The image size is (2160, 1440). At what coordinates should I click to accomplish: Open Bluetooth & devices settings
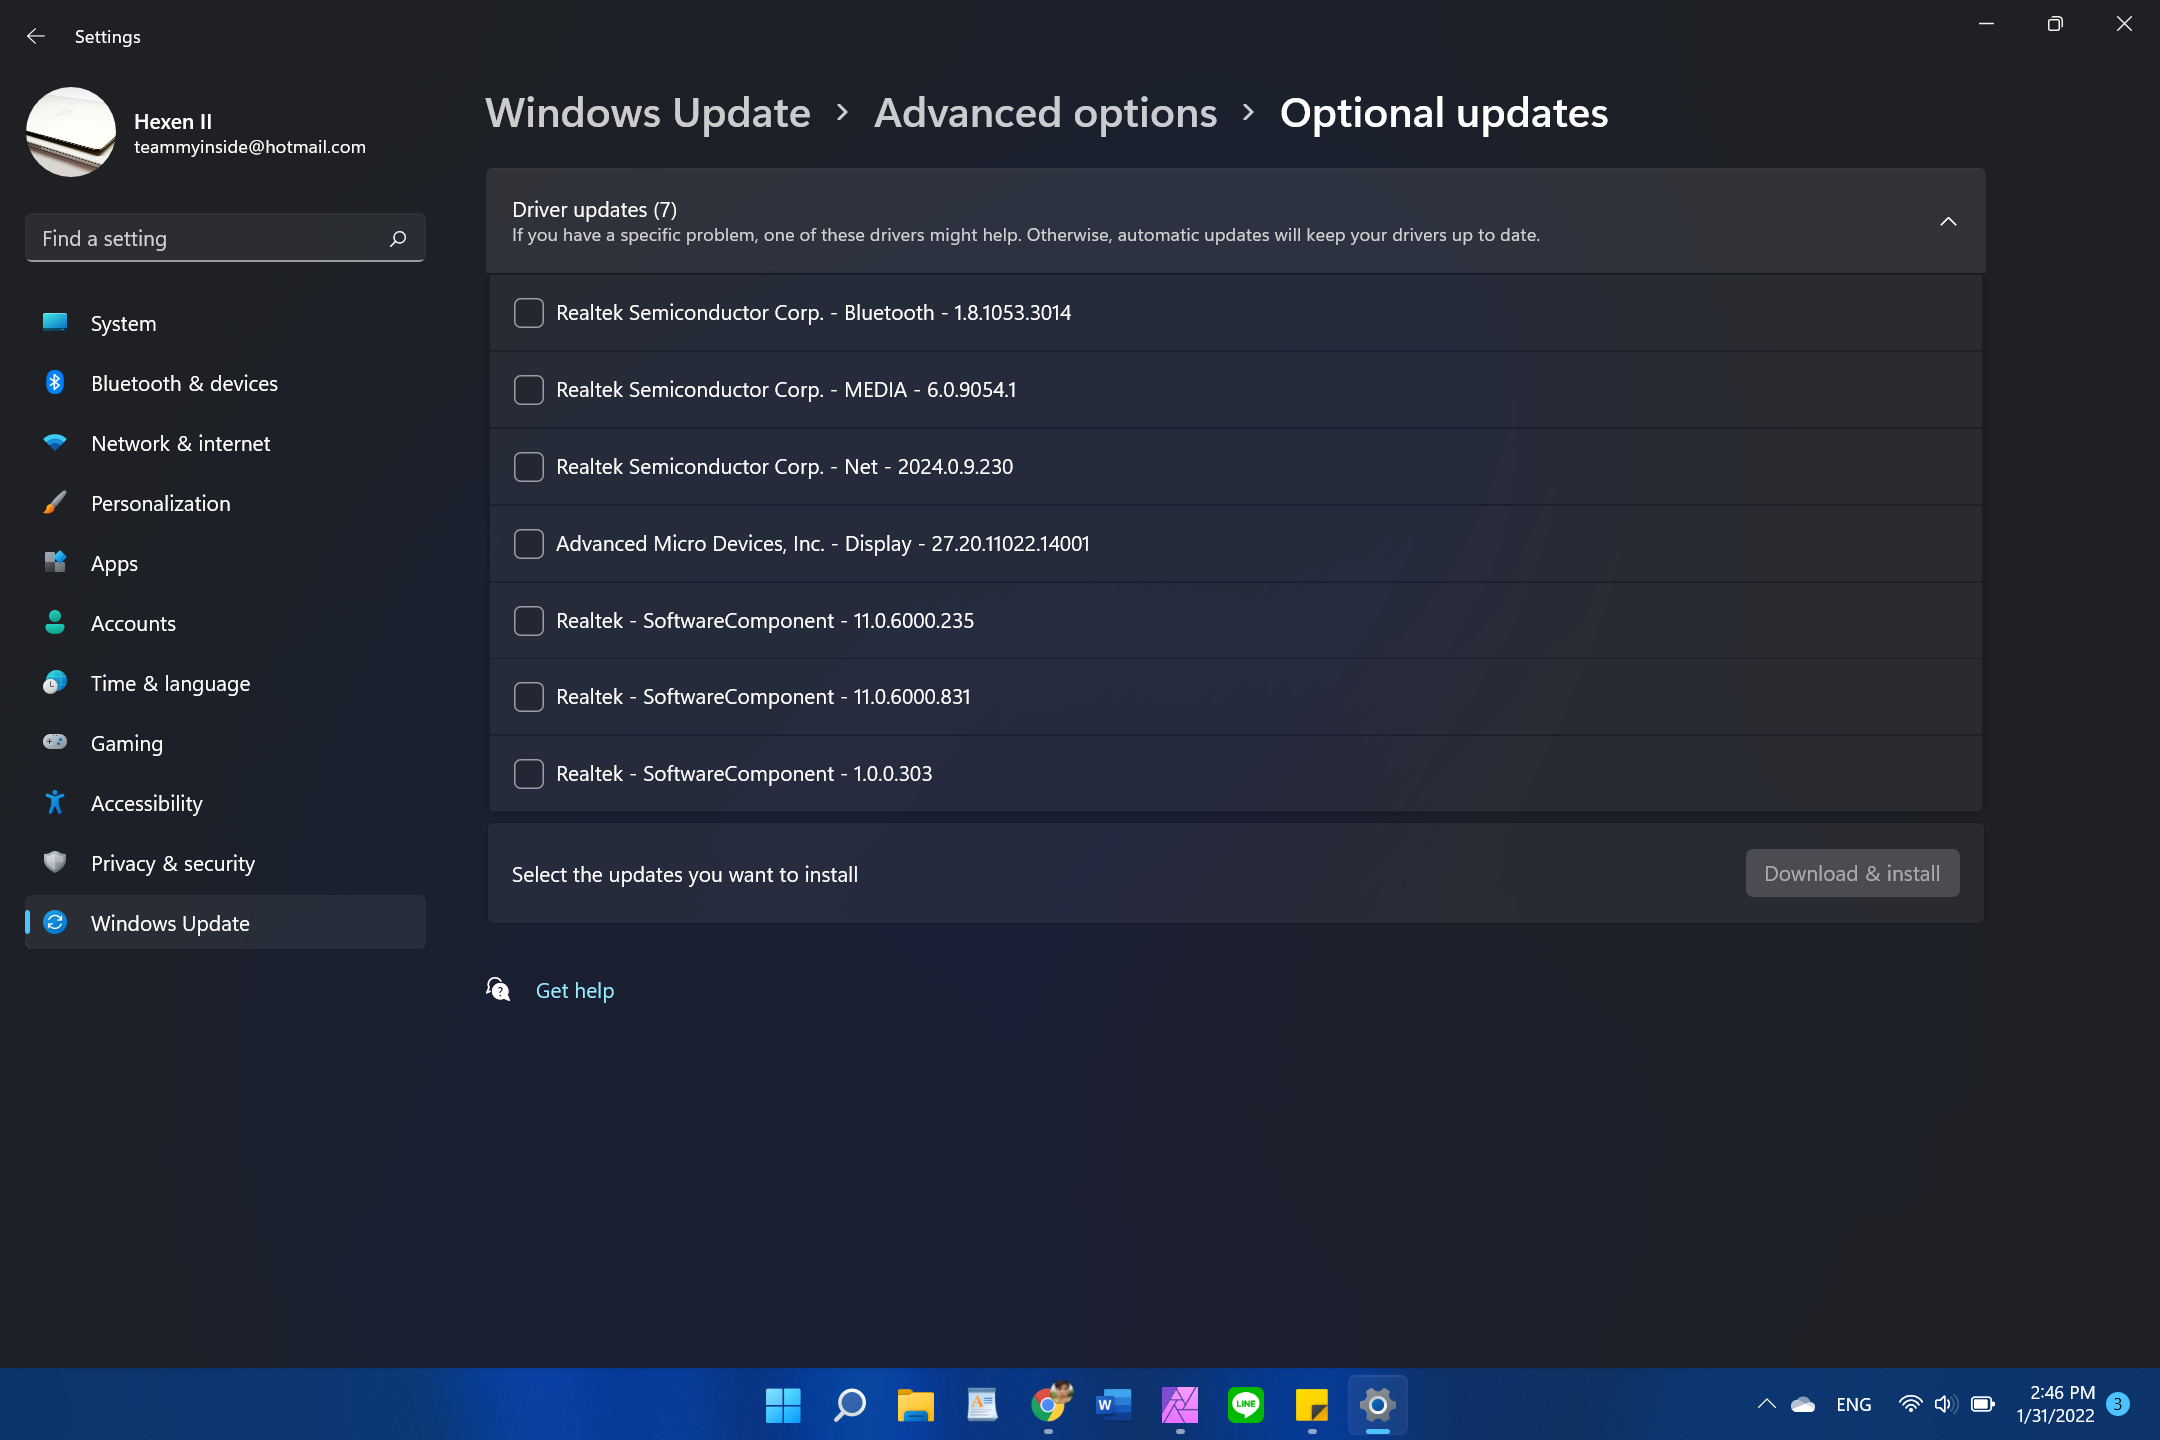pos(184,383)
